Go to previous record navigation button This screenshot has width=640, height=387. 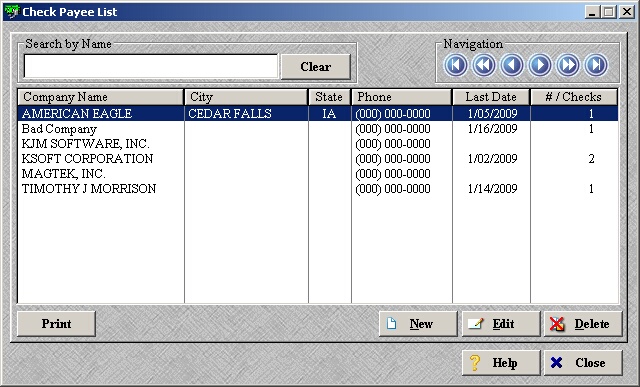point(512,65)
